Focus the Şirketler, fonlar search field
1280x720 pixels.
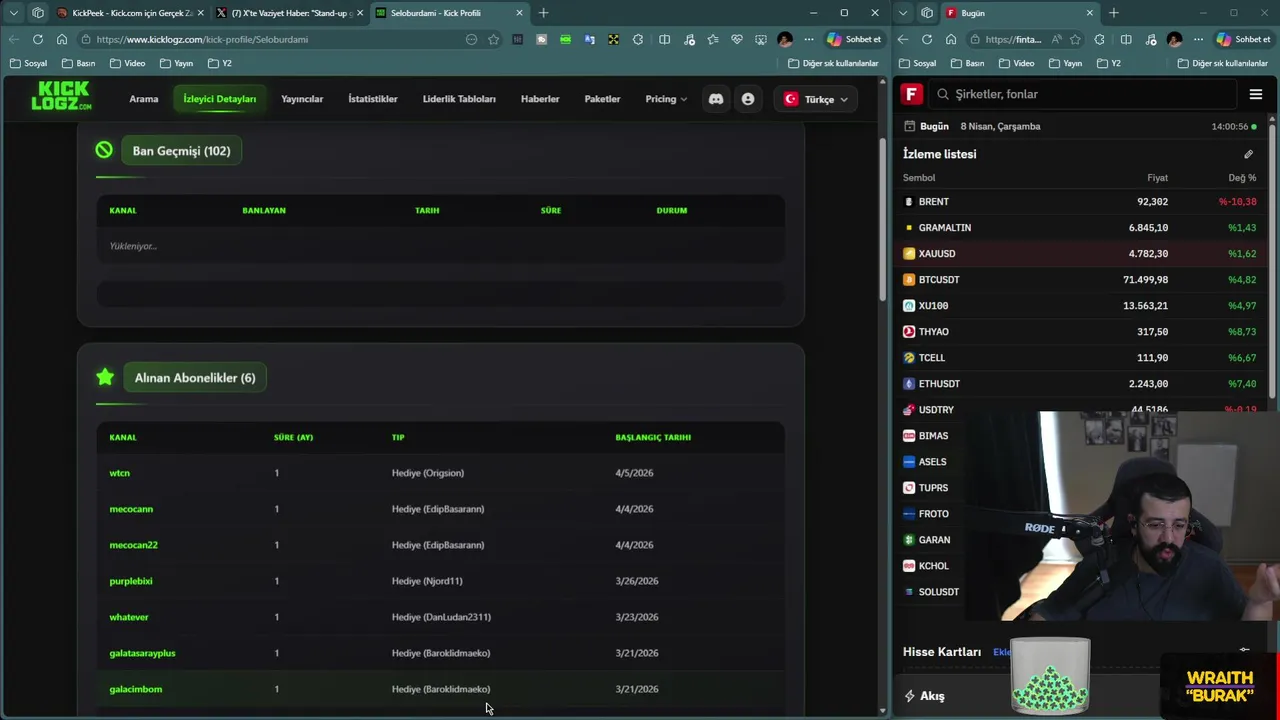click(1083, 94)
